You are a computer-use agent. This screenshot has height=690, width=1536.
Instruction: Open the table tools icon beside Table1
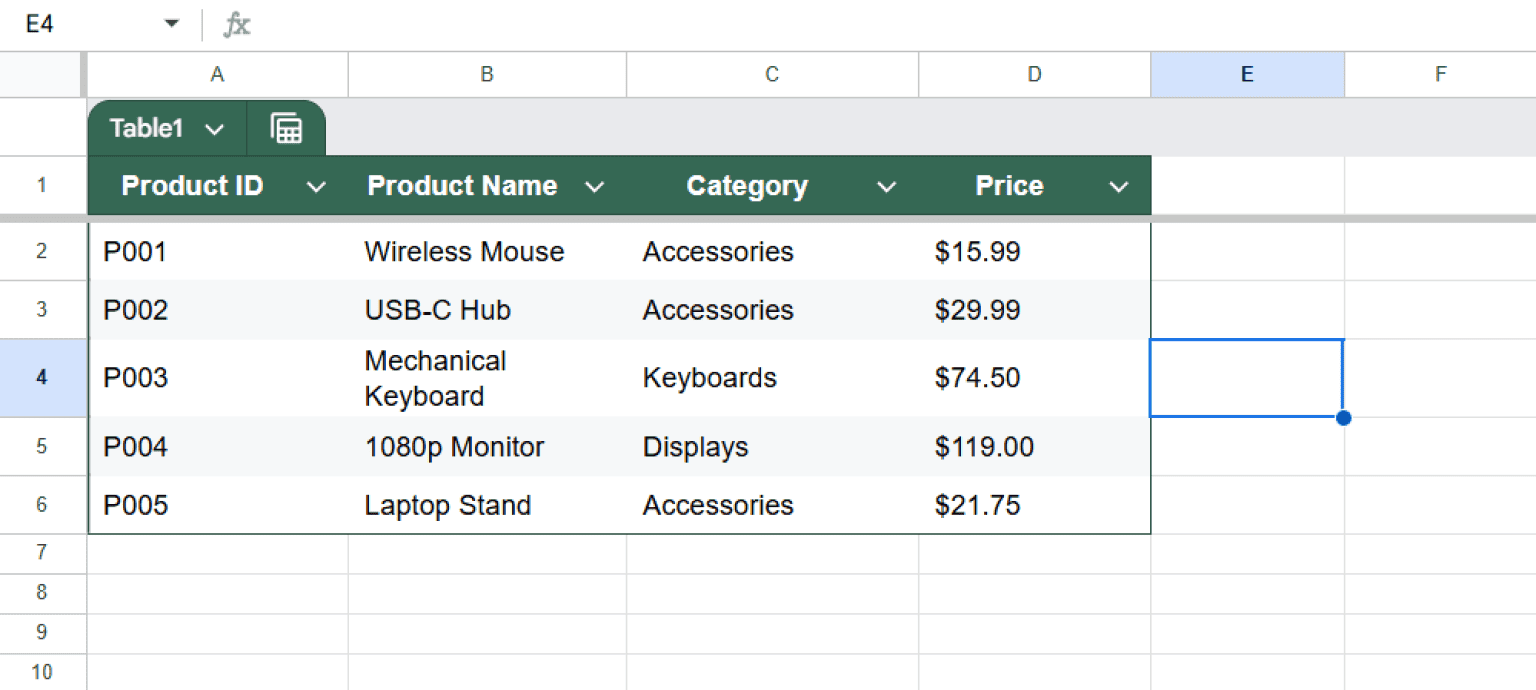286,128
